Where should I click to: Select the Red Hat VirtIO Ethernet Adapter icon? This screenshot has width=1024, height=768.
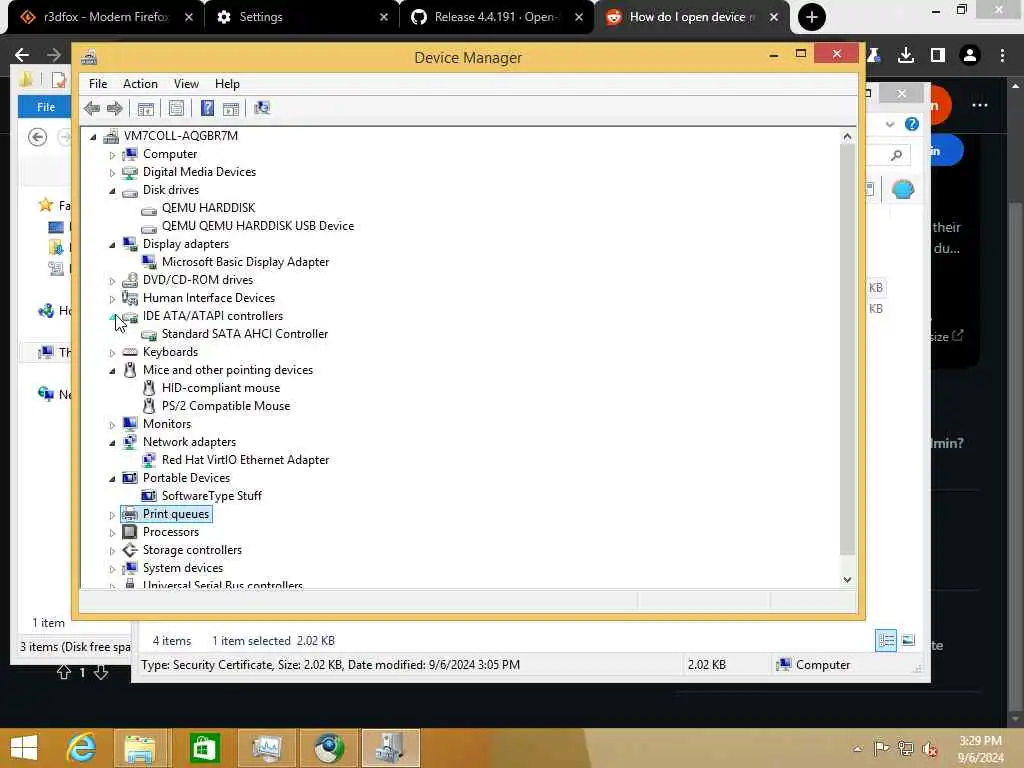tap(149, 460)
